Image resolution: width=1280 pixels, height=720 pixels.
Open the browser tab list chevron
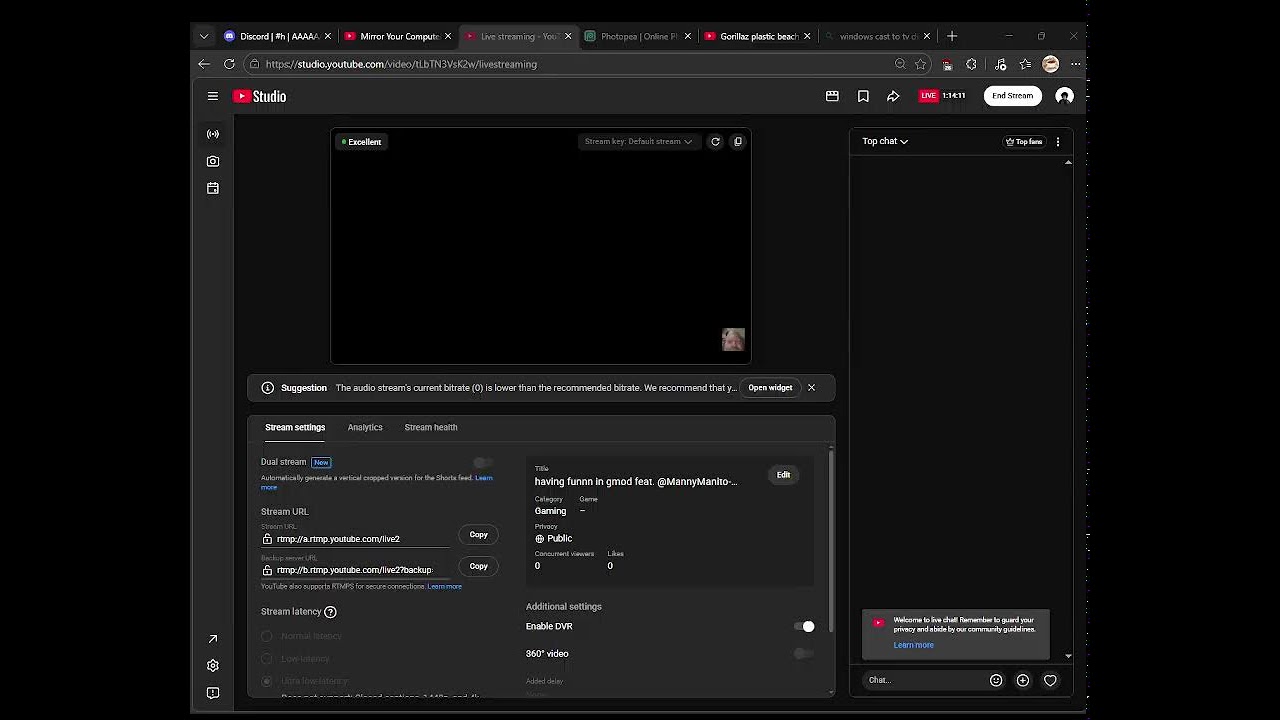pyautogui.click(x=204, y=36)
